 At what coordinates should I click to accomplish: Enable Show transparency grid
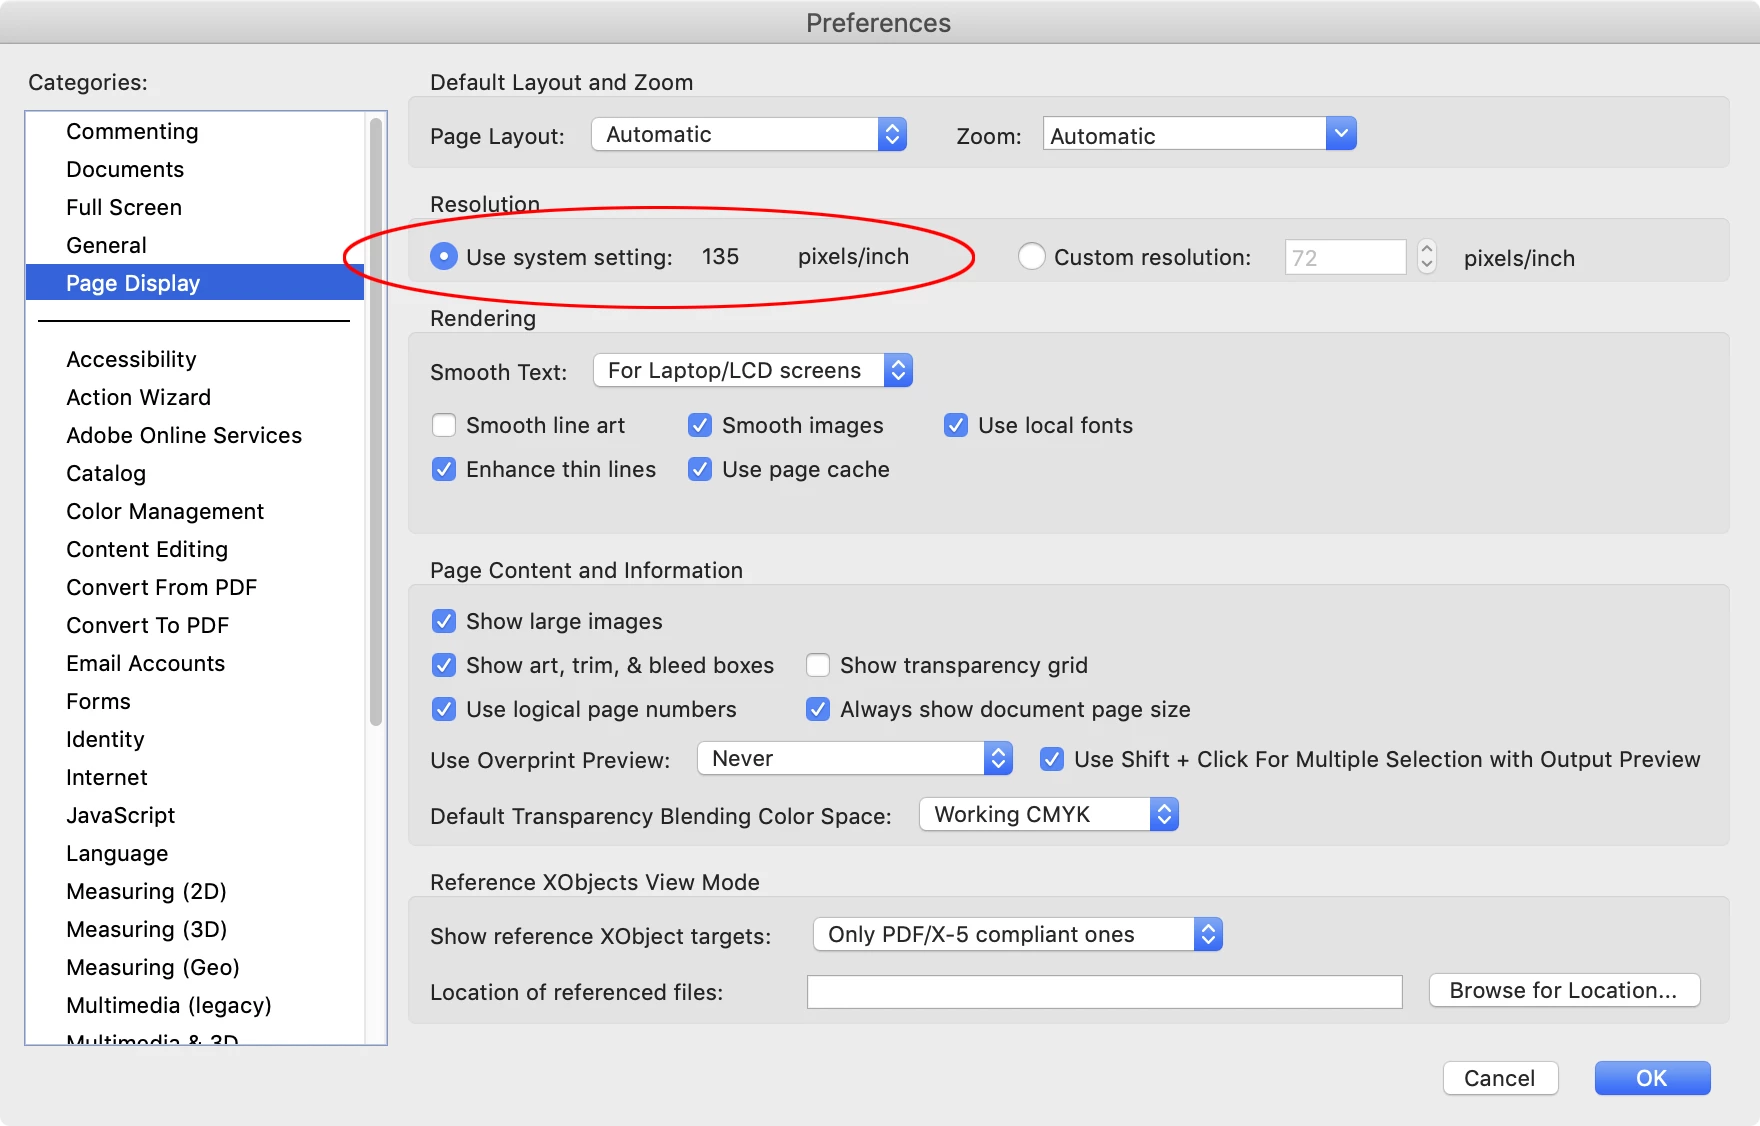pyautogui.click(x=818, y=665)
